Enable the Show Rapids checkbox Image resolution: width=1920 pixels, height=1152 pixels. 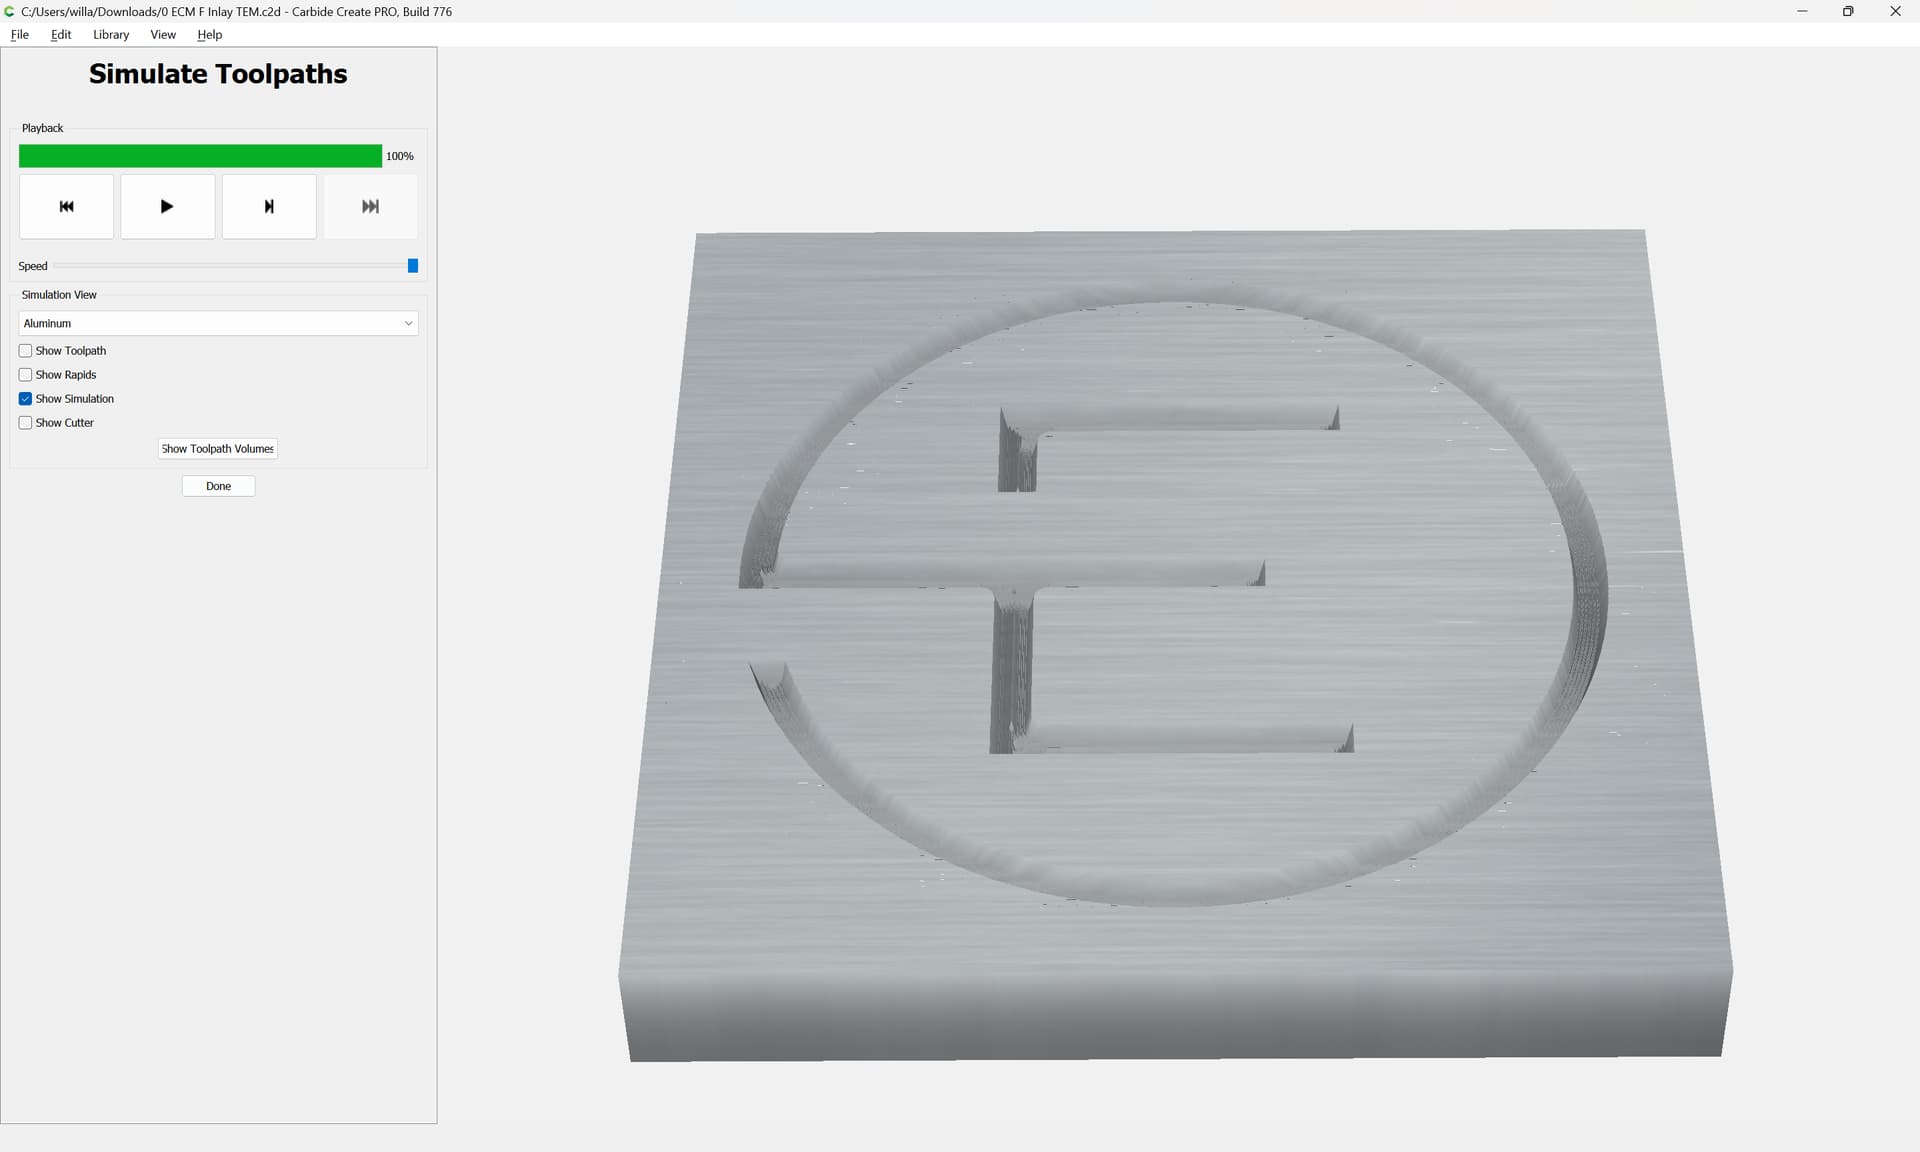26,375
